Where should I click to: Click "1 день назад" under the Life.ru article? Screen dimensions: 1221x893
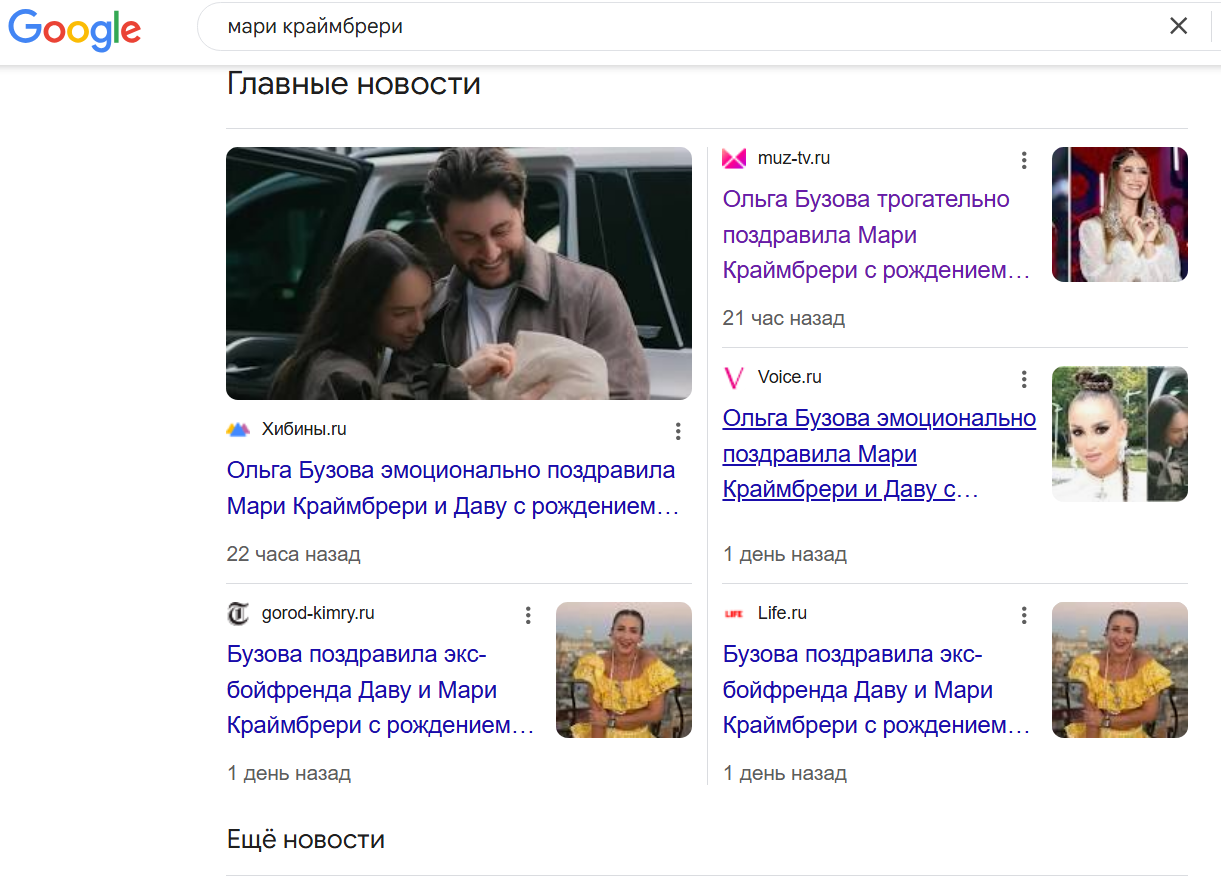785,773
